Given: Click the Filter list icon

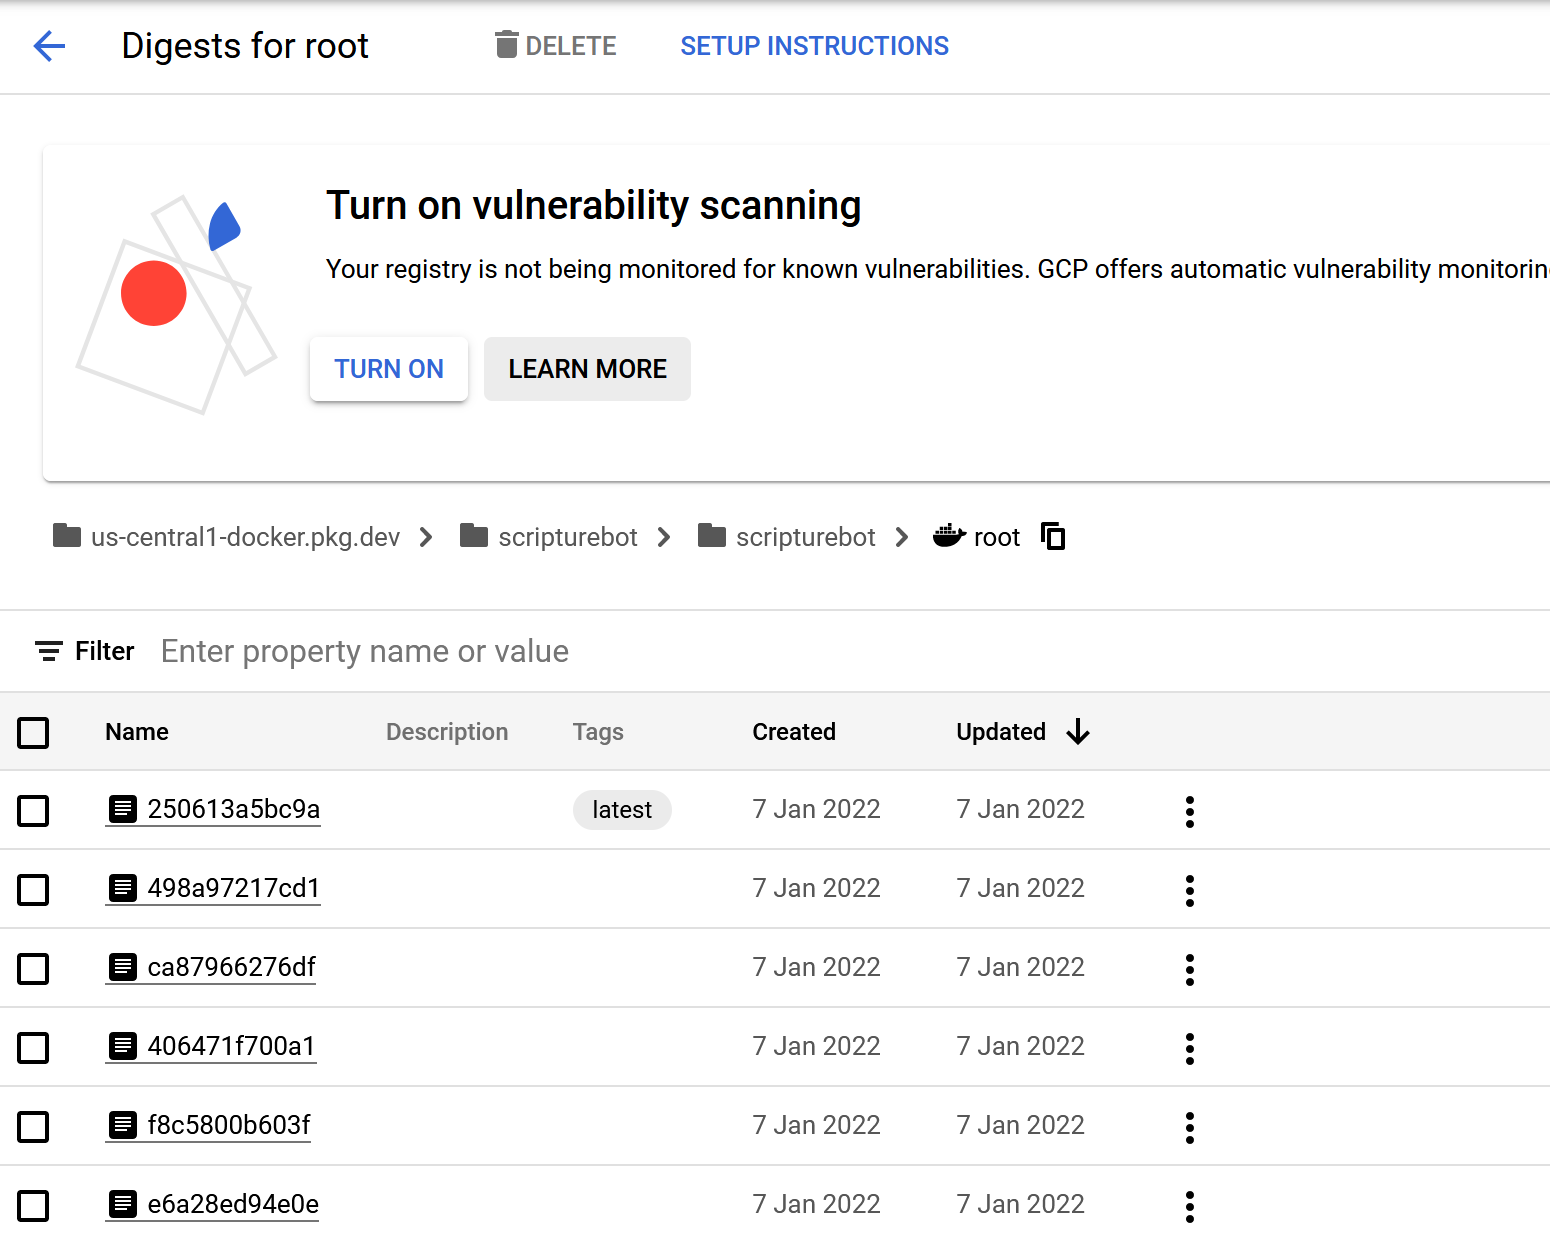Looking at the screenshot, I should point(49,652).
